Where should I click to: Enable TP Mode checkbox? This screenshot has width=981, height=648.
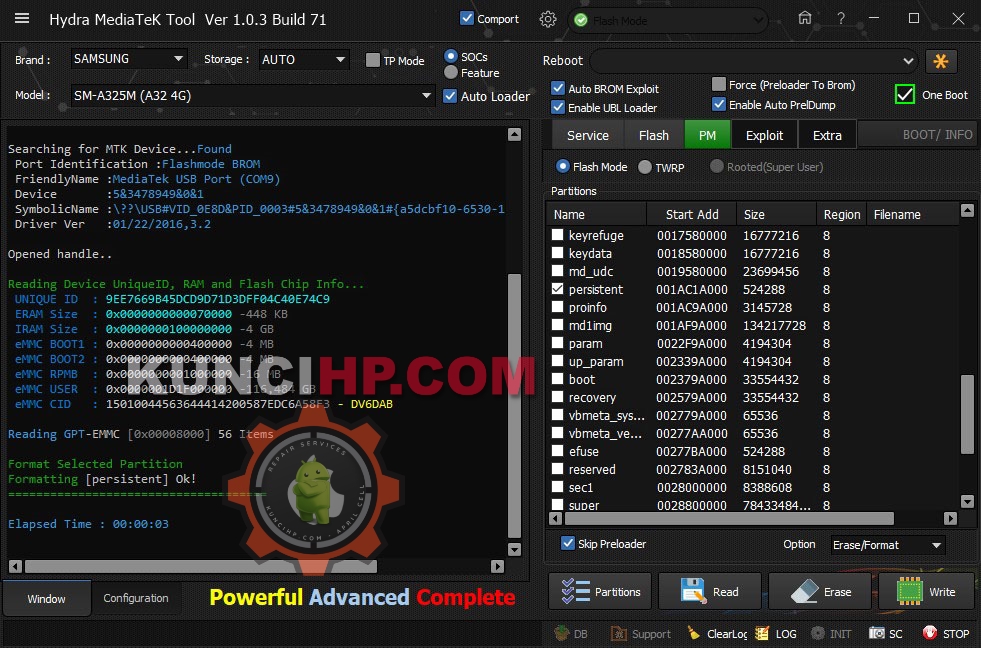point(373,60)
